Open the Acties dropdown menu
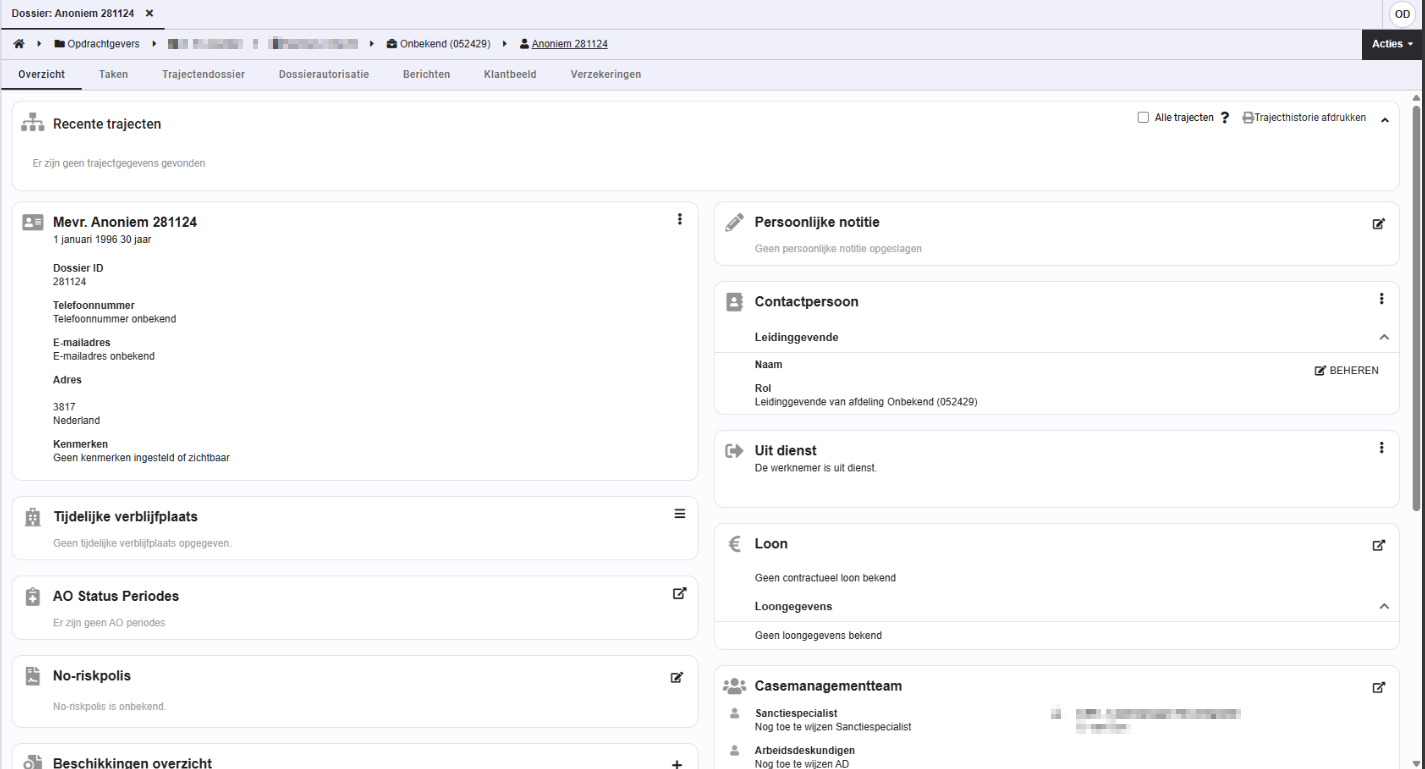The image size is (1425, 769). click(x=1393, y=44)
